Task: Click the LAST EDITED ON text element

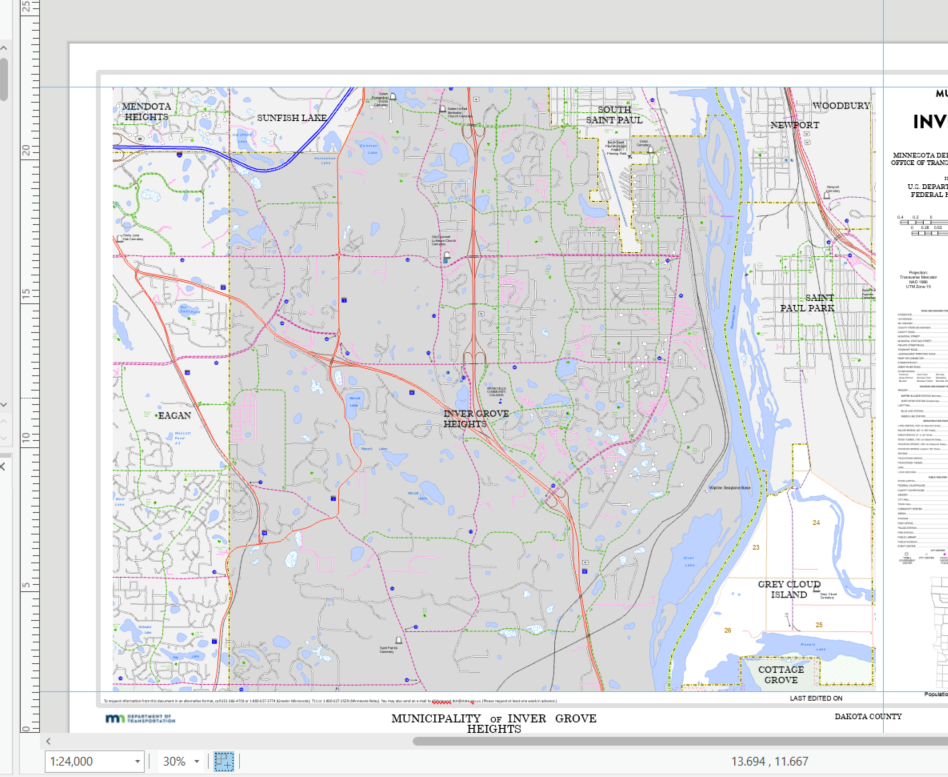Action: tap(816, 697)
